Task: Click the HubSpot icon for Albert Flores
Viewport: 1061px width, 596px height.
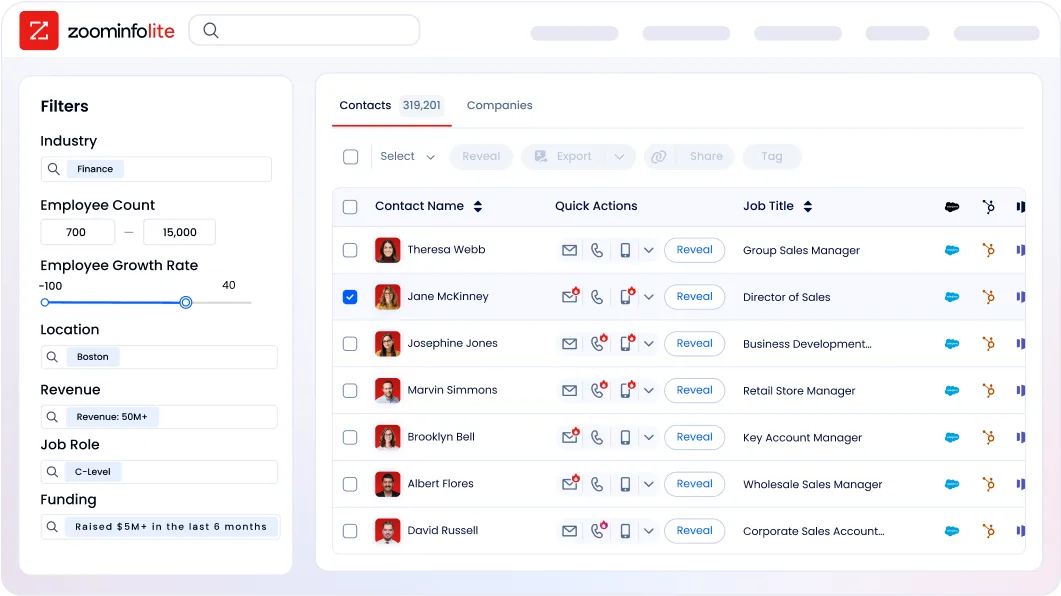Action: click(x=989, y=484)
